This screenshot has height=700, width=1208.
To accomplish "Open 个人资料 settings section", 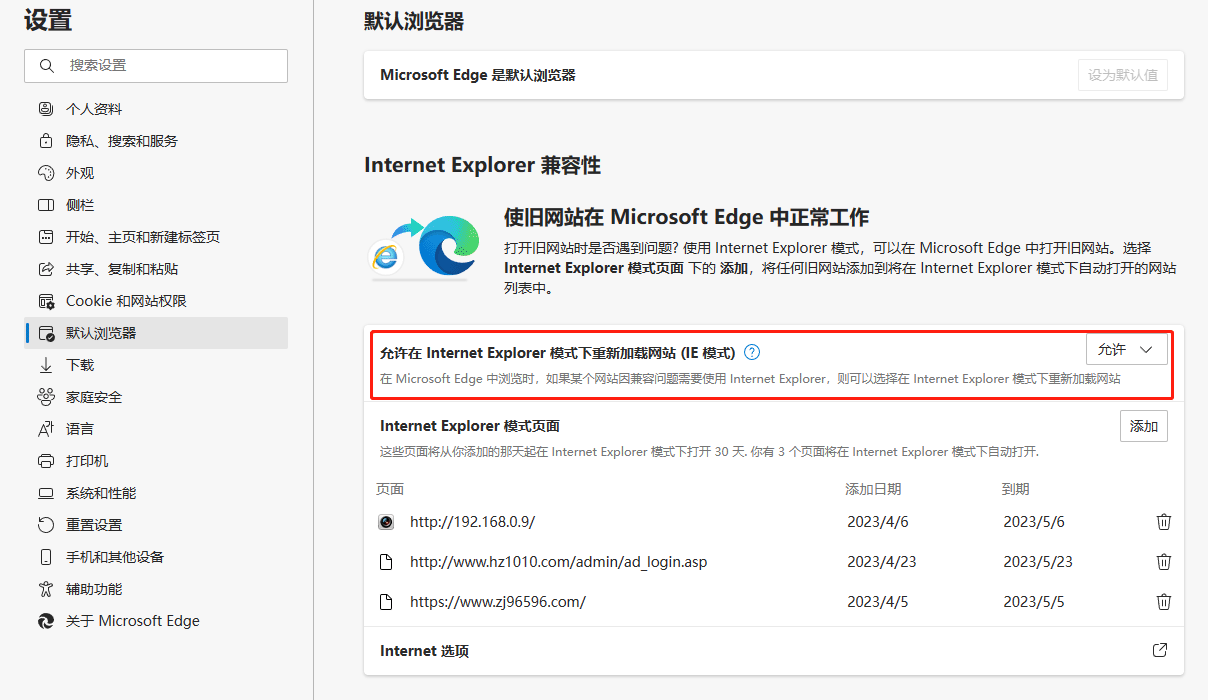I will 156,109.
